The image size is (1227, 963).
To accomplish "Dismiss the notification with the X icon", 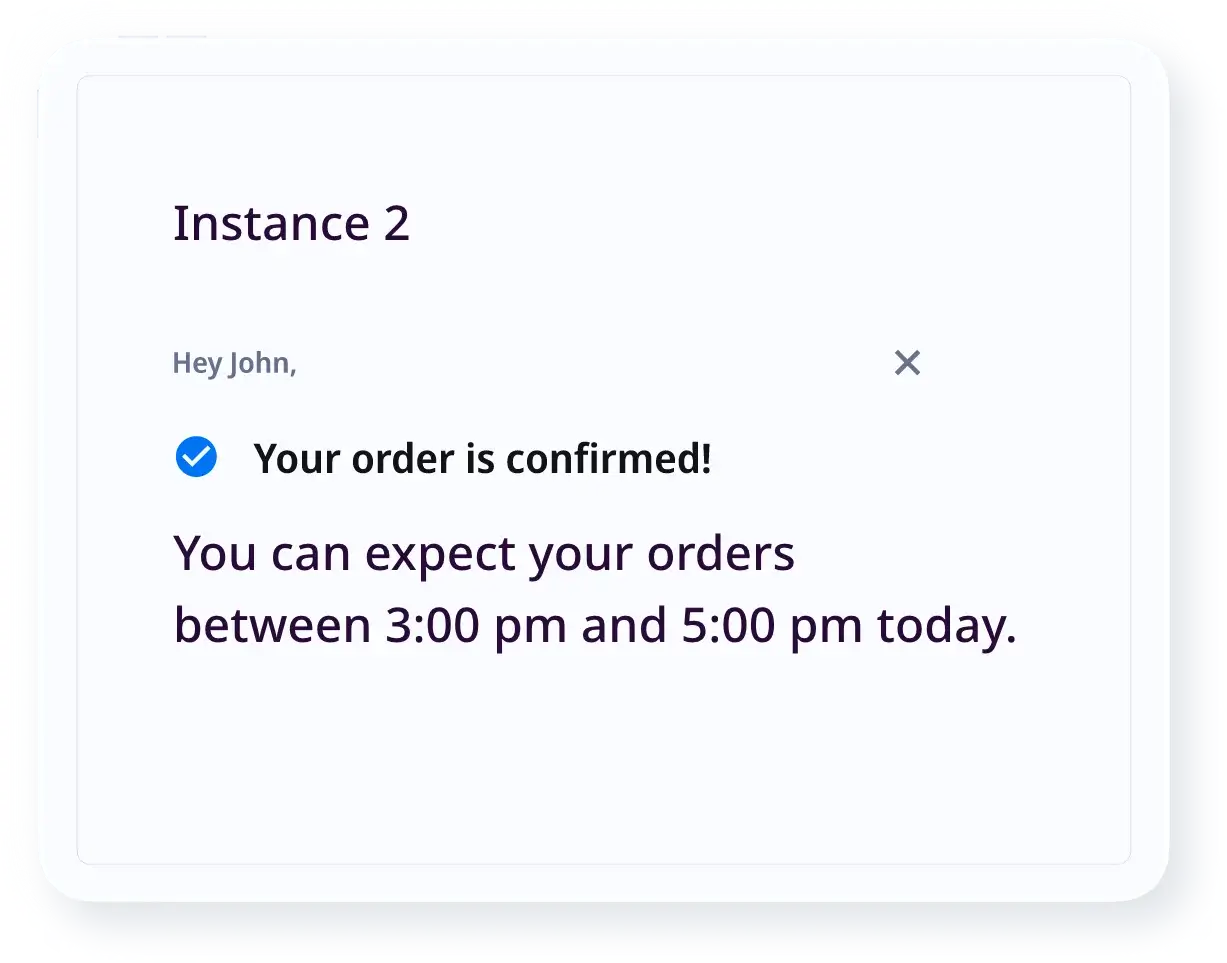I will coord(907,363).
